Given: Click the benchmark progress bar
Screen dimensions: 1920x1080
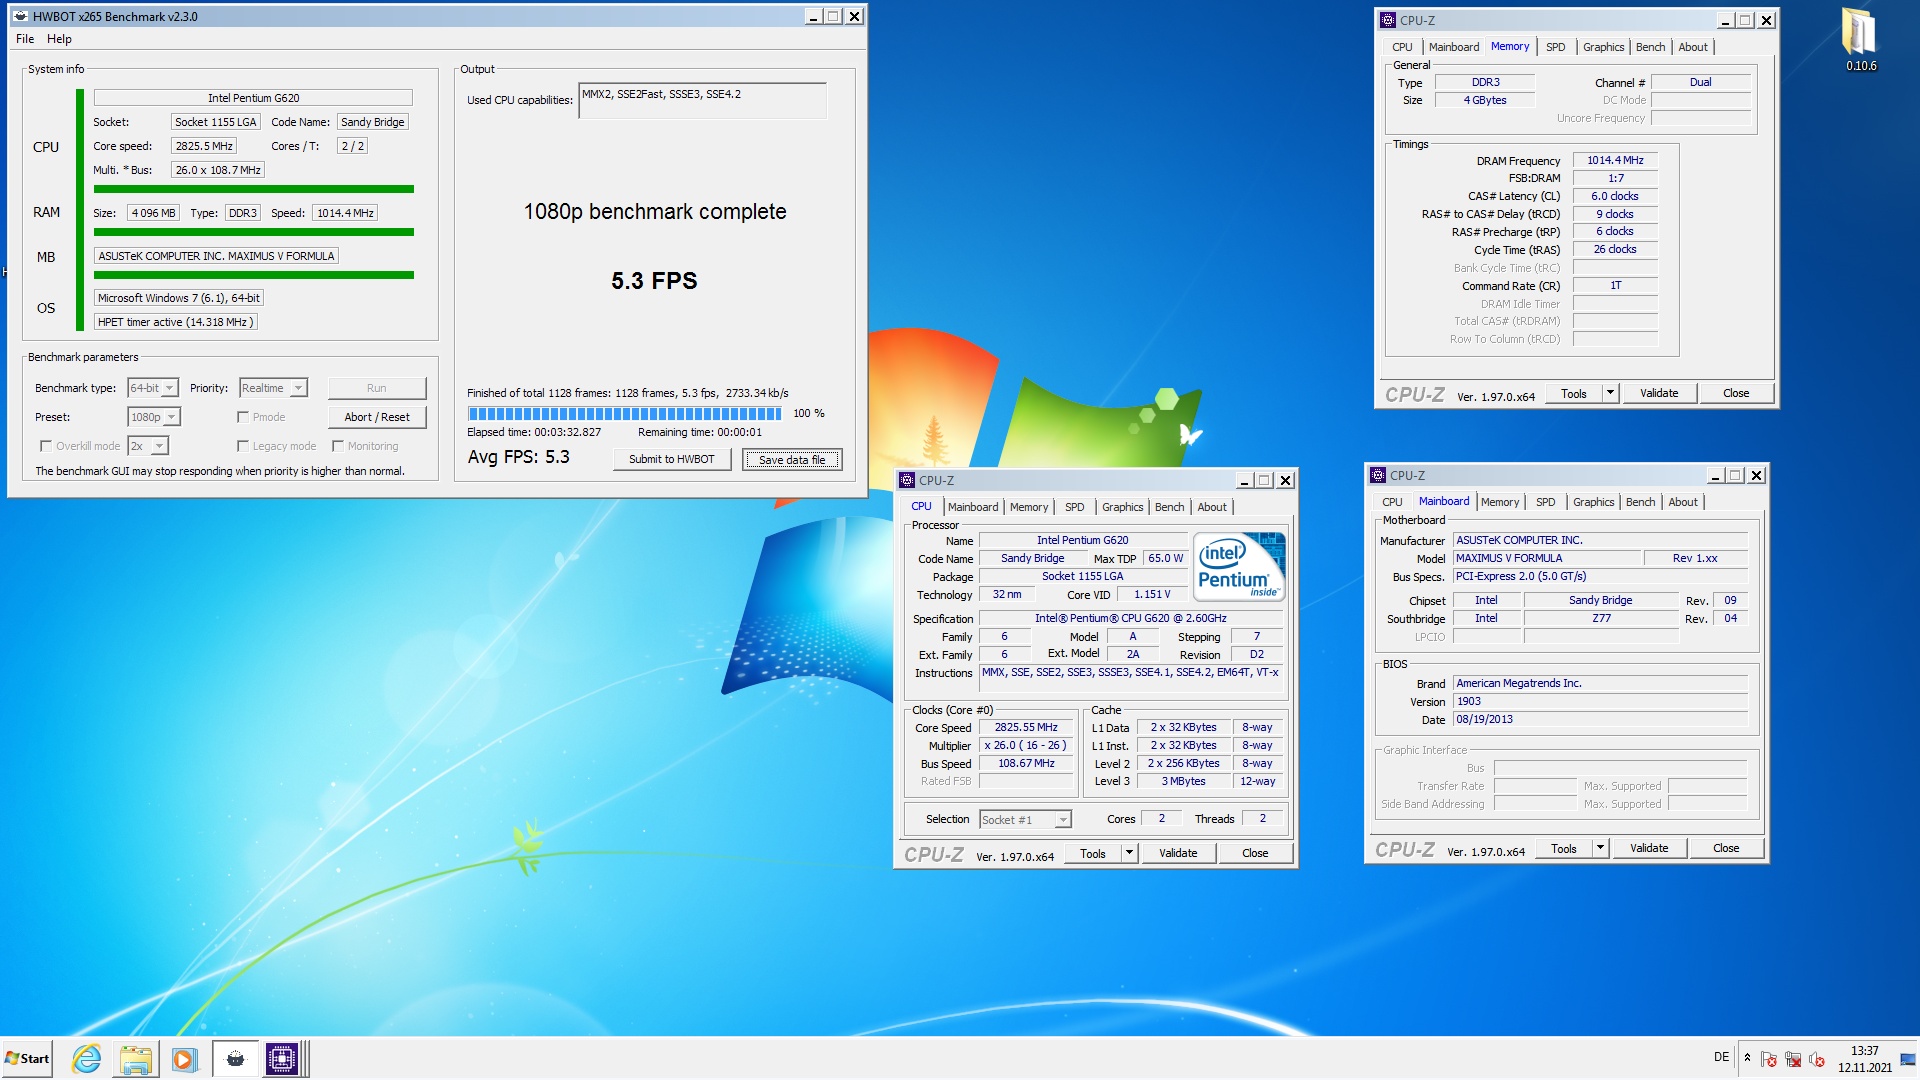Looking at the screenshot, I should [x=625, y=413].
